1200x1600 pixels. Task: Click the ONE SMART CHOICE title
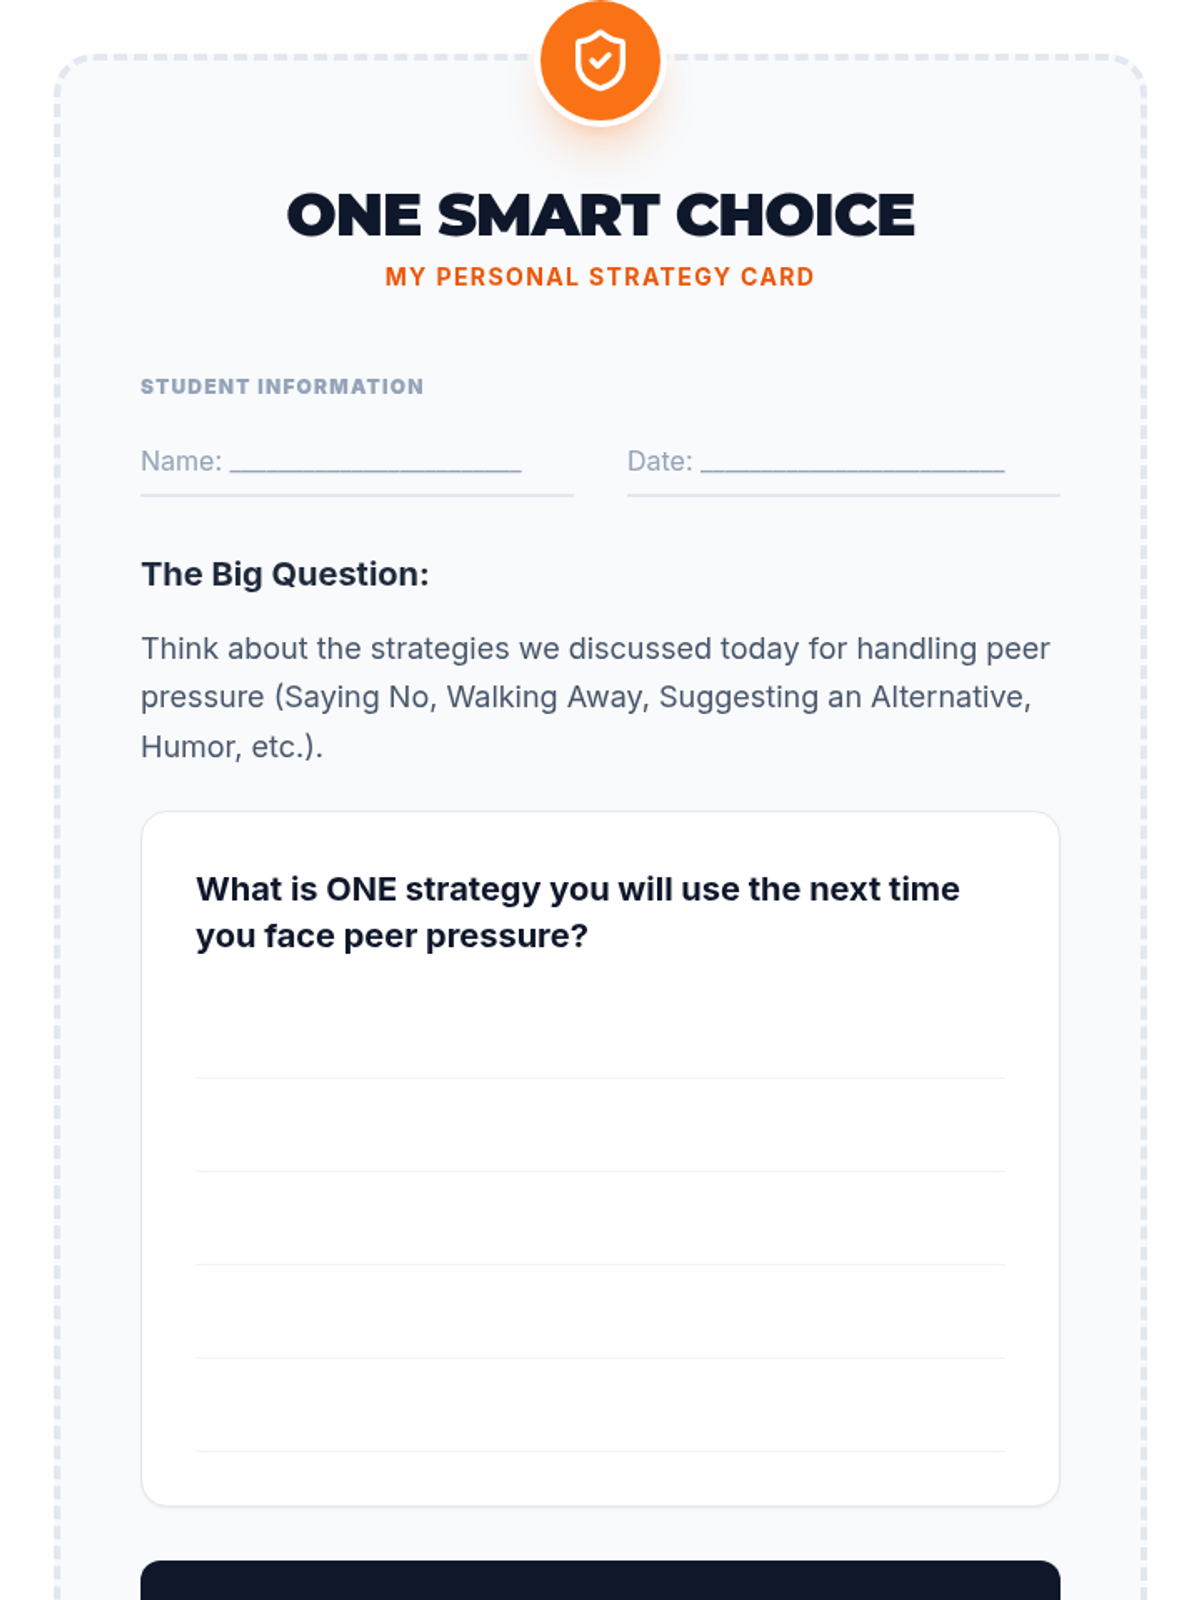pos(600,215)
